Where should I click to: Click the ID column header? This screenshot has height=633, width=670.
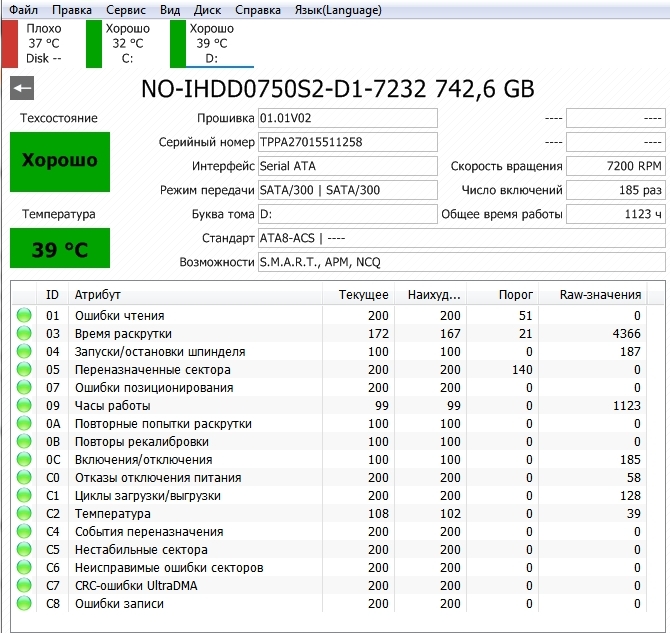[x=53, y=294]
